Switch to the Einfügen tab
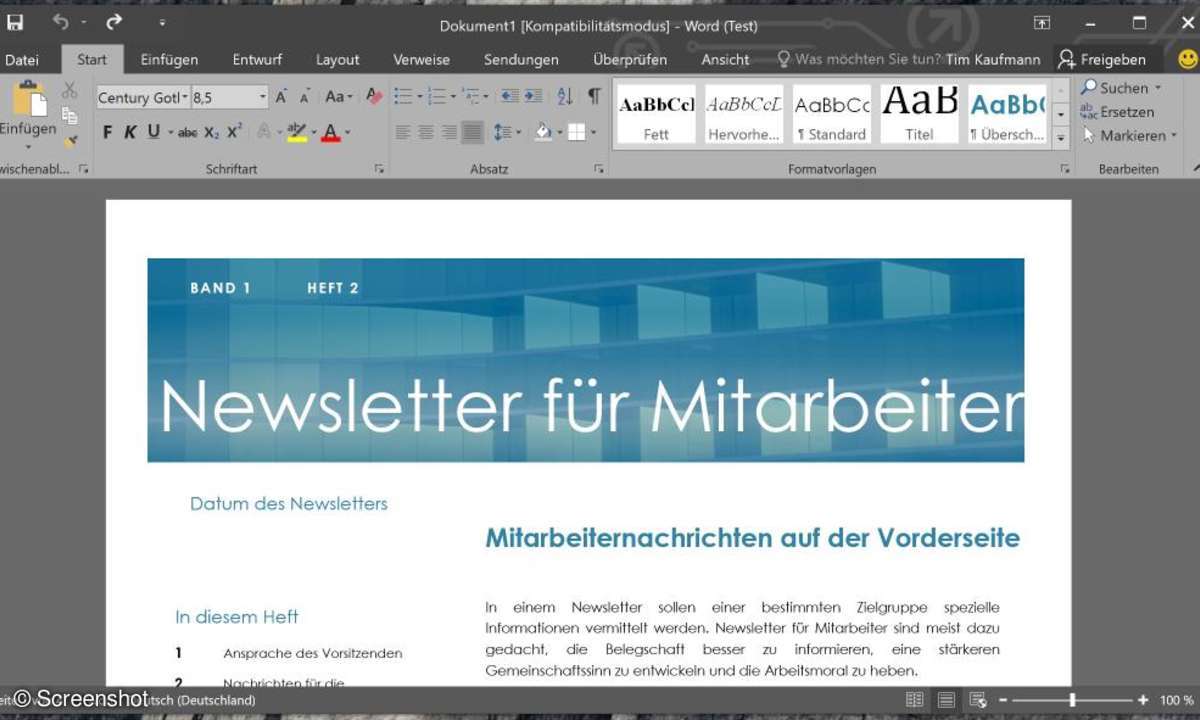 point(169,60)
